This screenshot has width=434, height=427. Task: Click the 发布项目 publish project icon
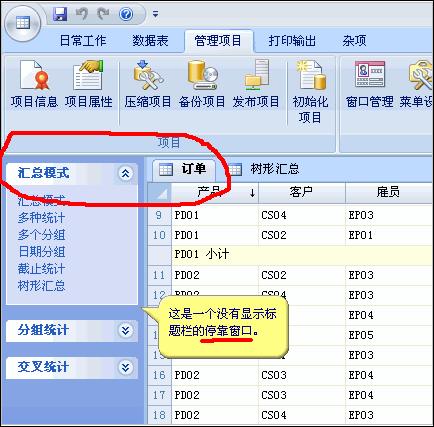[x=256, y=84]
